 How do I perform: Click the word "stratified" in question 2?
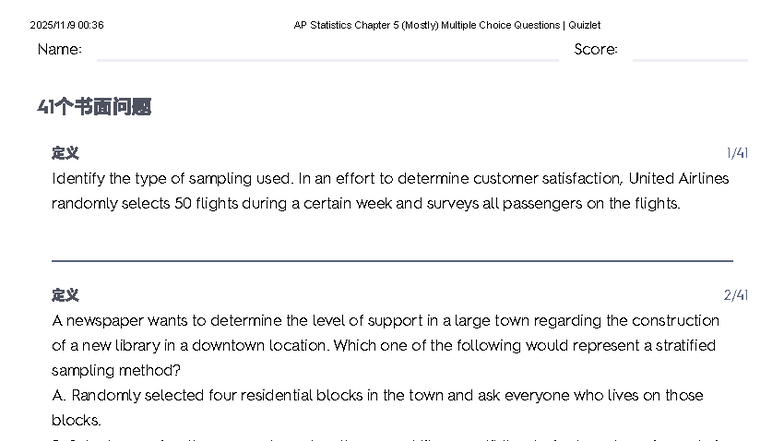682,345
